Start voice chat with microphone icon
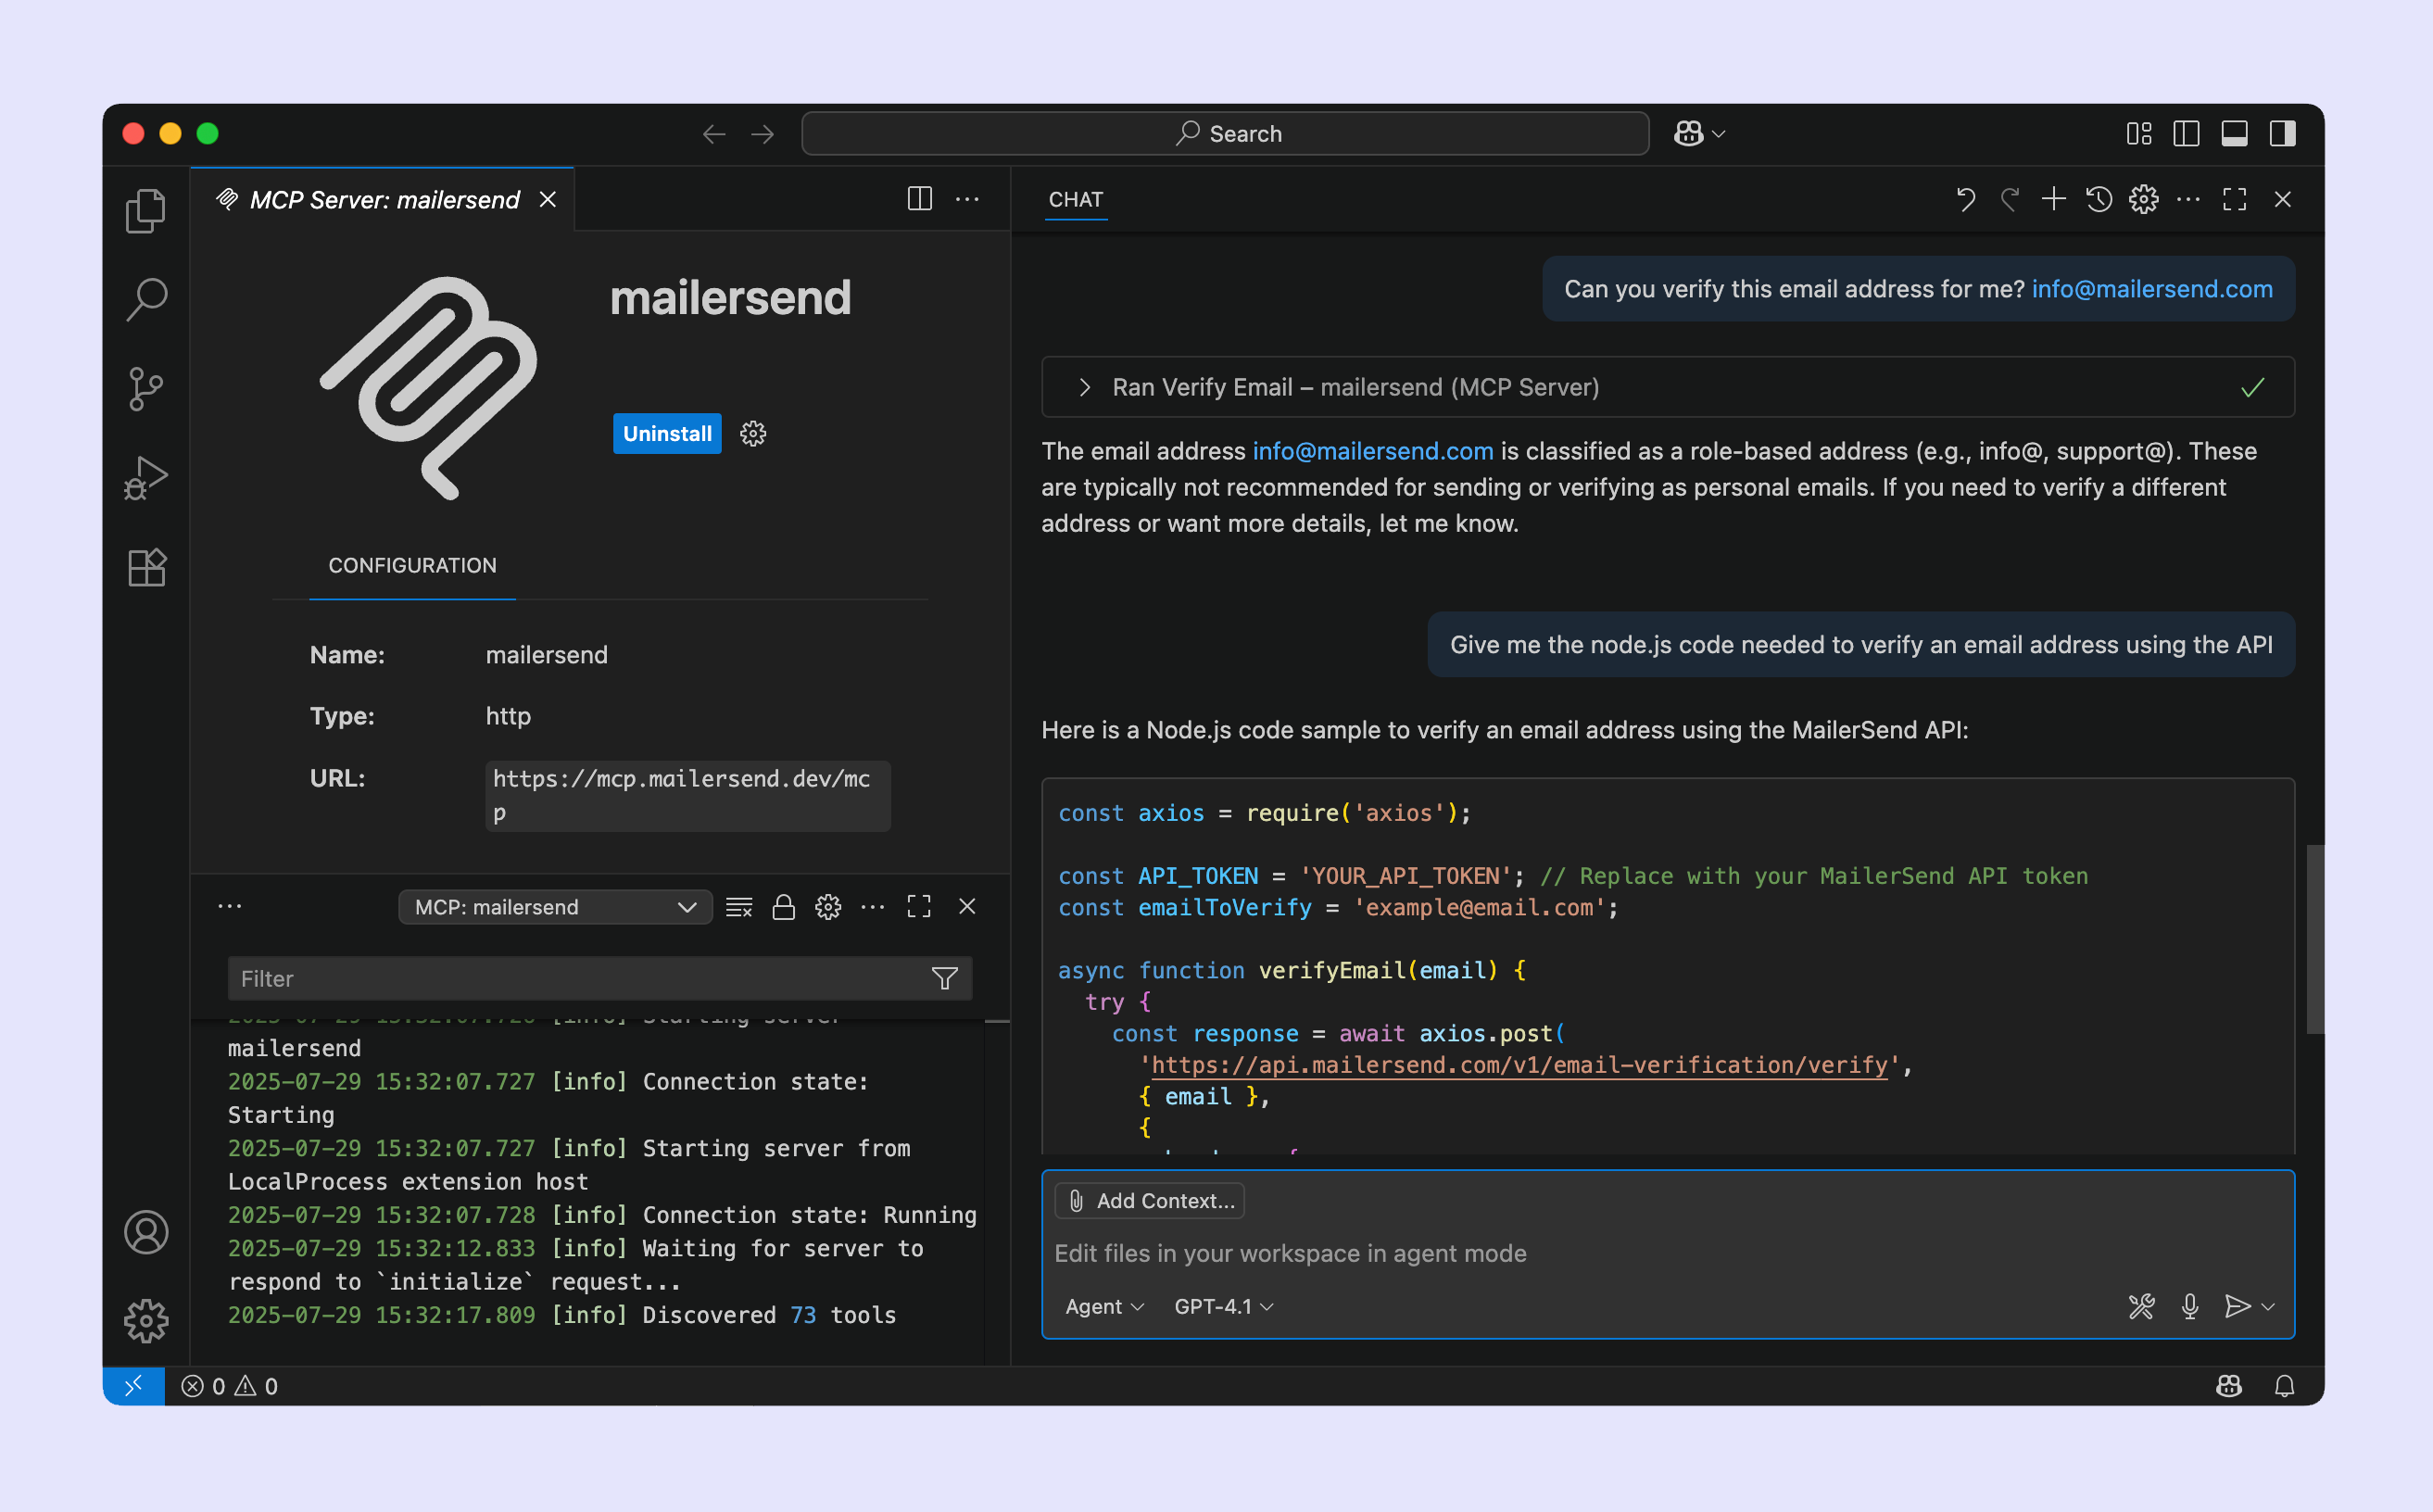Image resolution: width=2433 pixels, height=1512 pixels. point(2189,1306)
